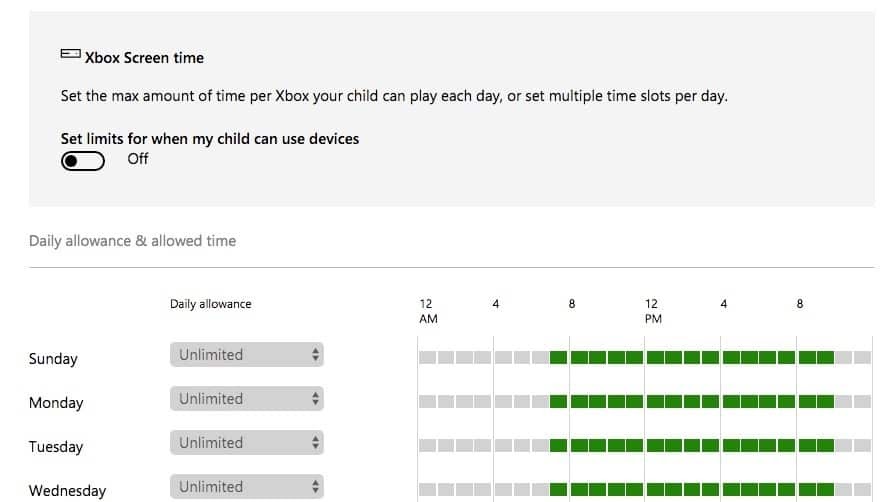Select the first Sunday 12 AM time slot
This screenshot has width=890, height=502.
(427, 357)
